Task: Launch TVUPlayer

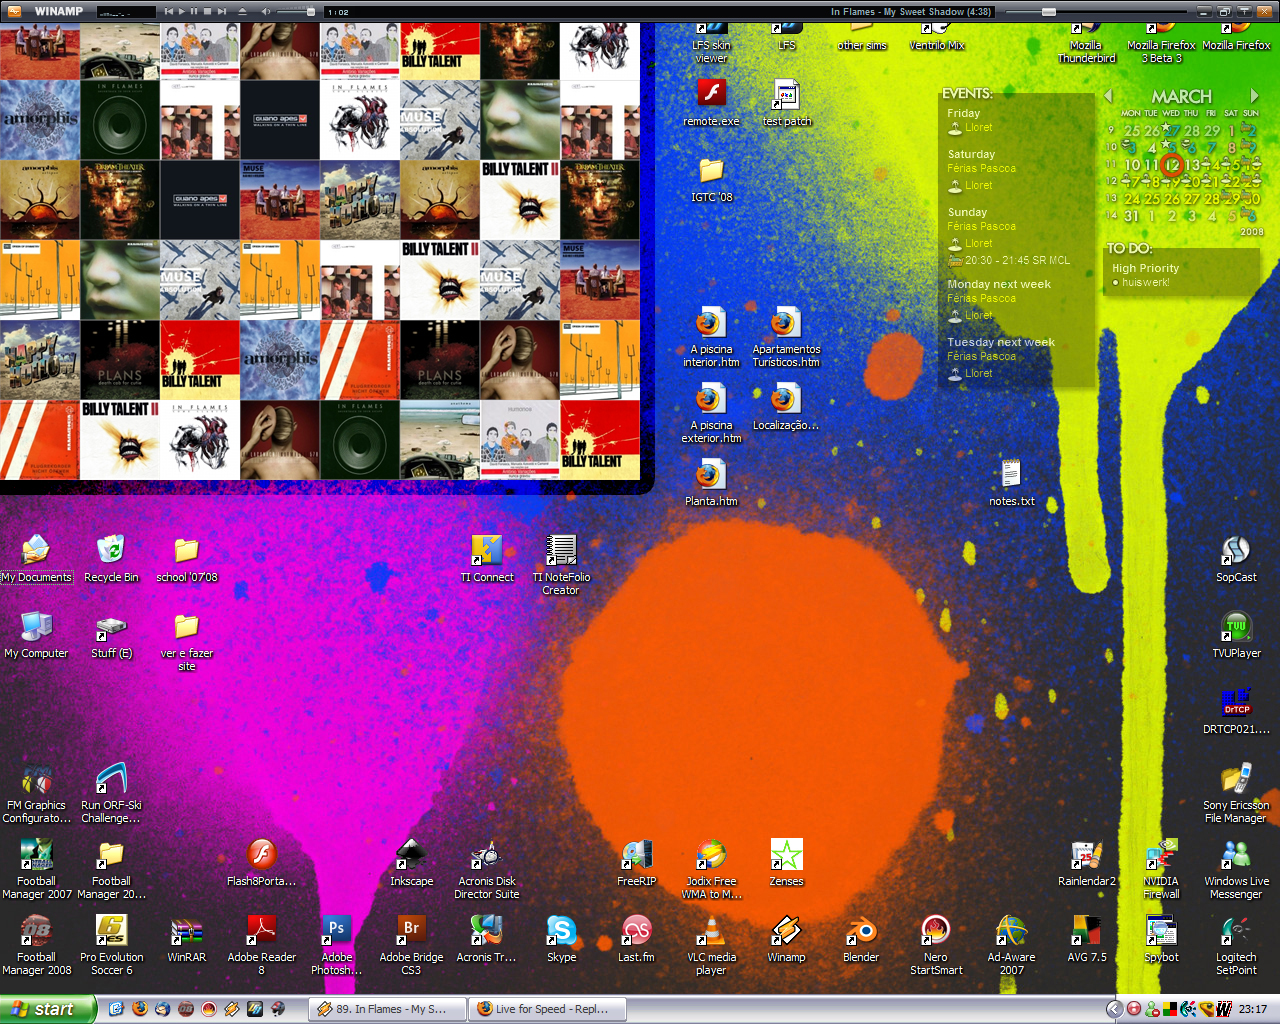Action: (1236, 635)
